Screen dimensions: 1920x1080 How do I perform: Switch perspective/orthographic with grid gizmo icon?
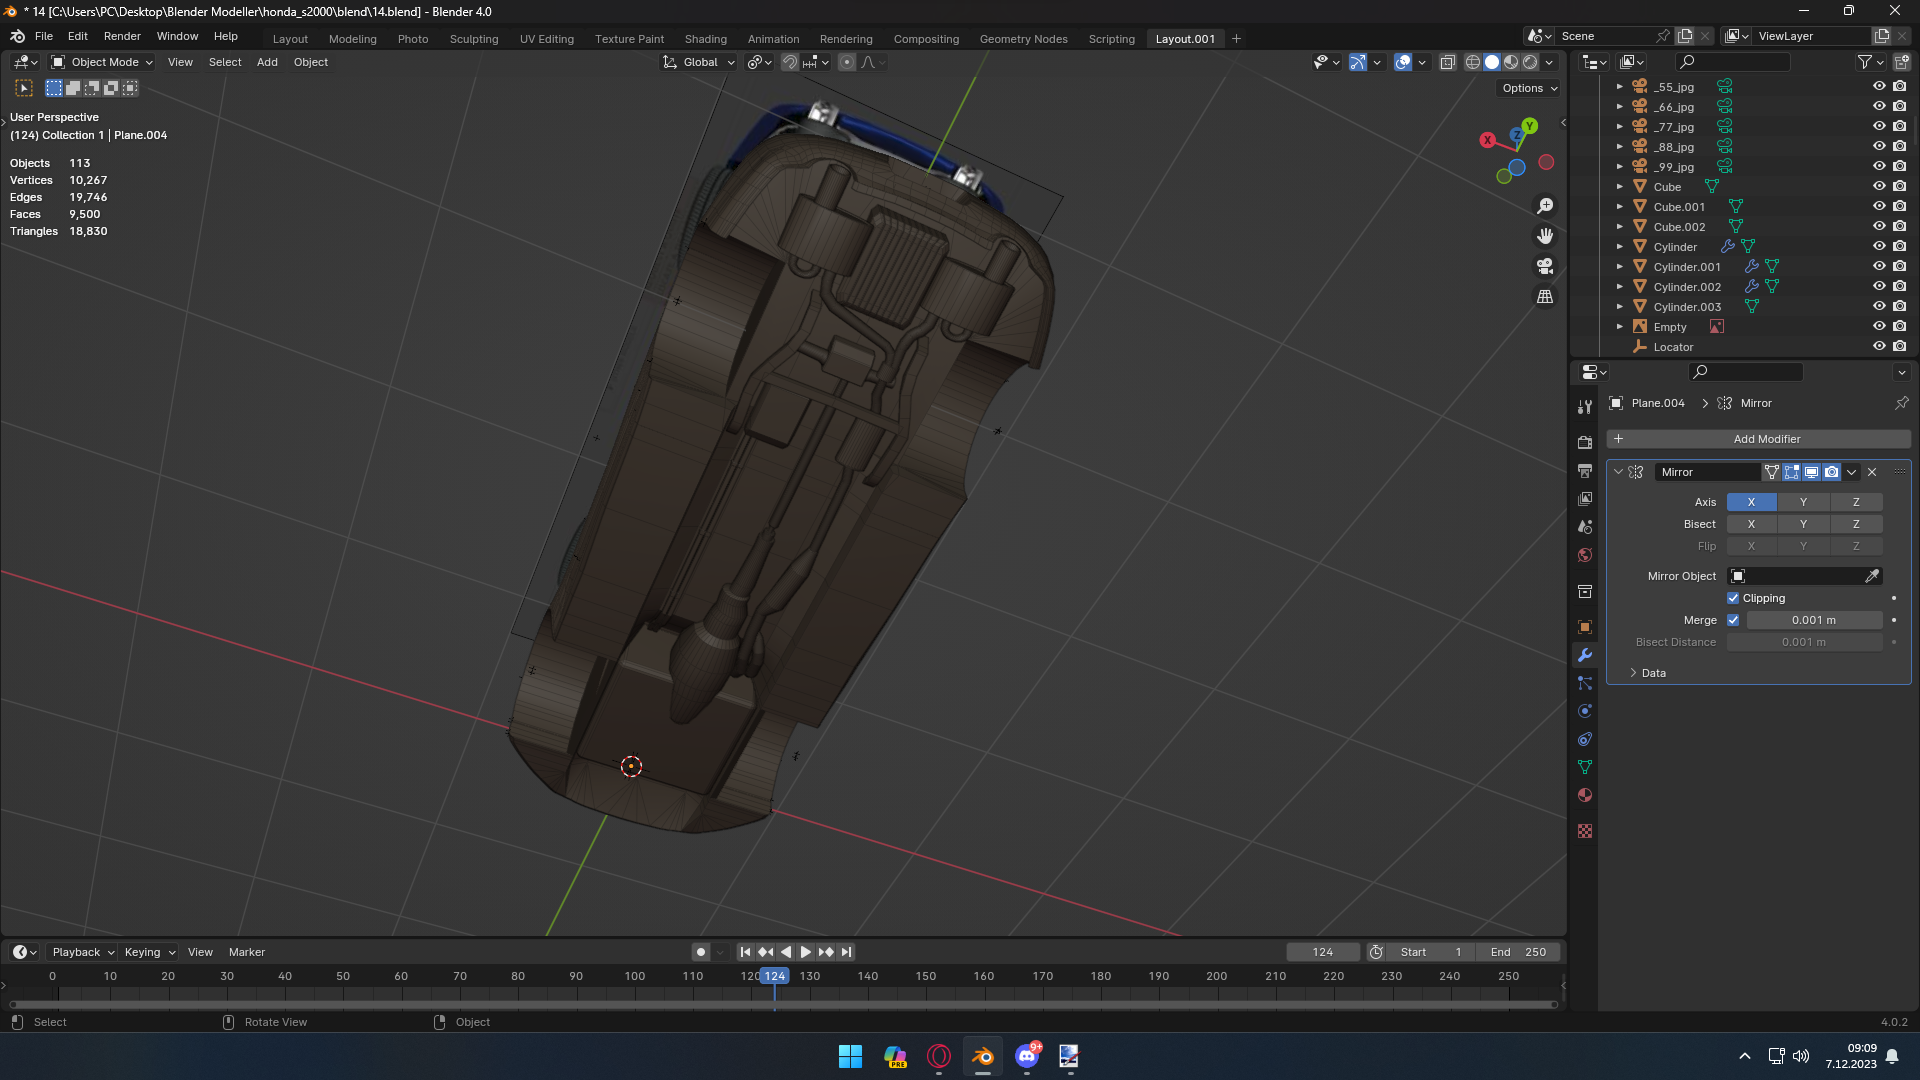pyautogui.click(x=1545, y=297)
